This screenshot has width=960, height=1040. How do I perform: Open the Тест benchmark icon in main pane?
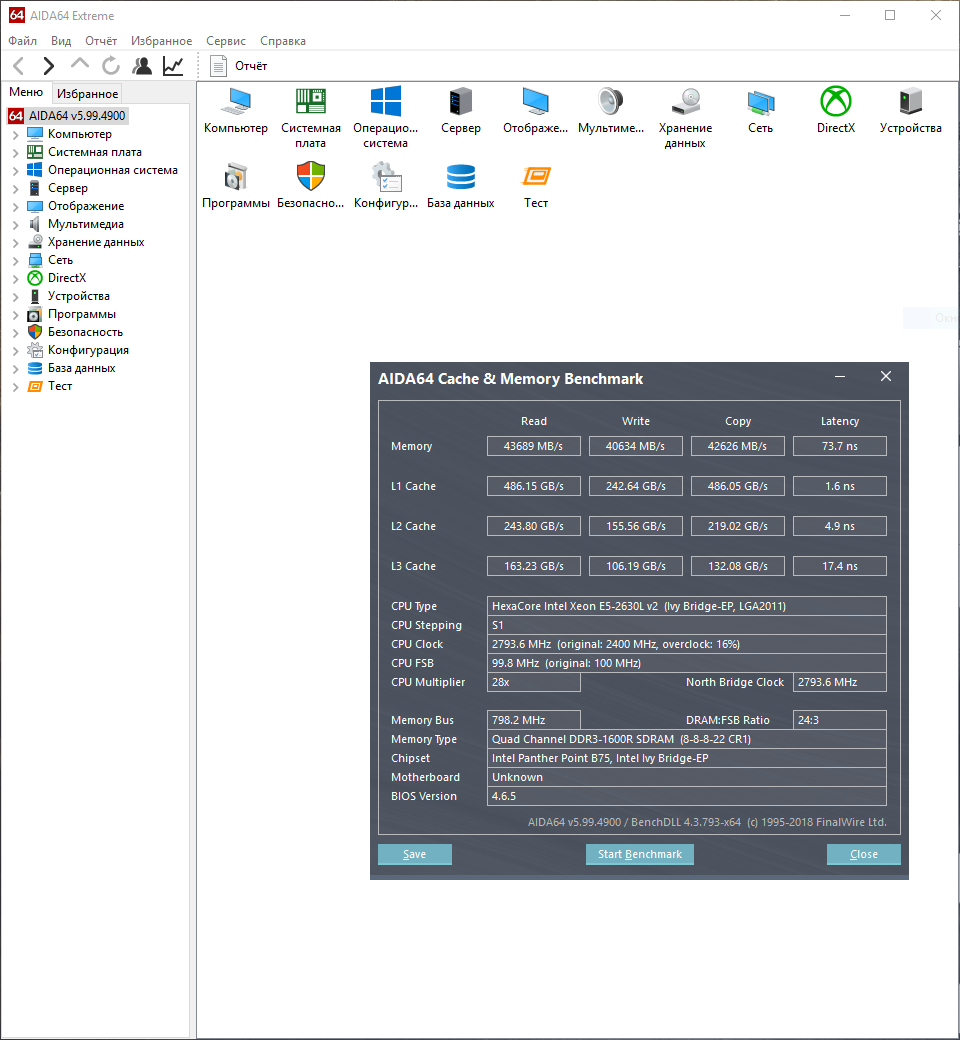(x=535, y=186)
